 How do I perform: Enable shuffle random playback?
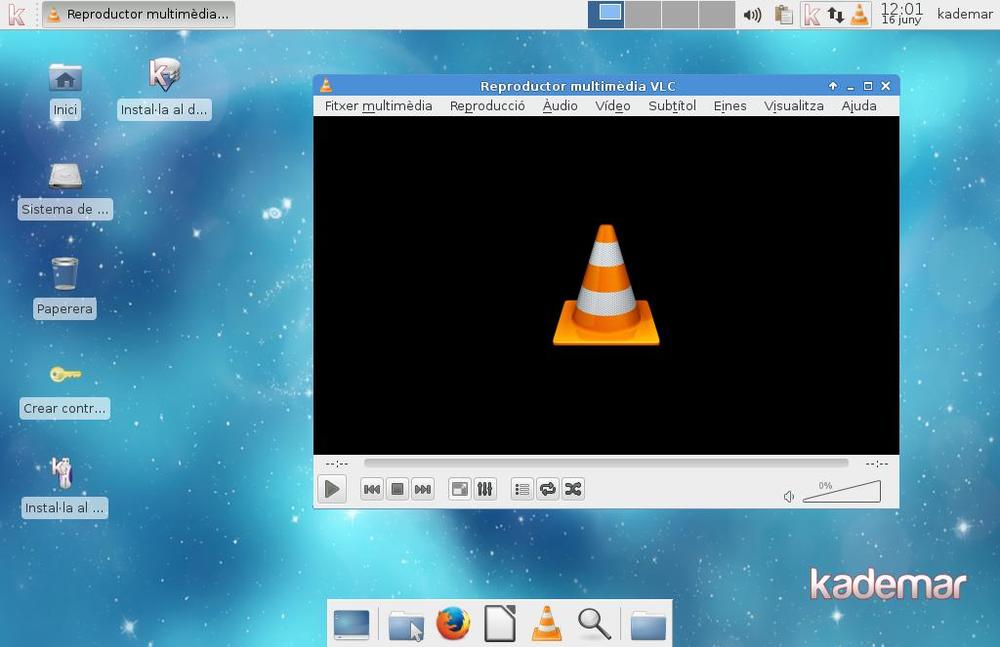coord(573,489)
